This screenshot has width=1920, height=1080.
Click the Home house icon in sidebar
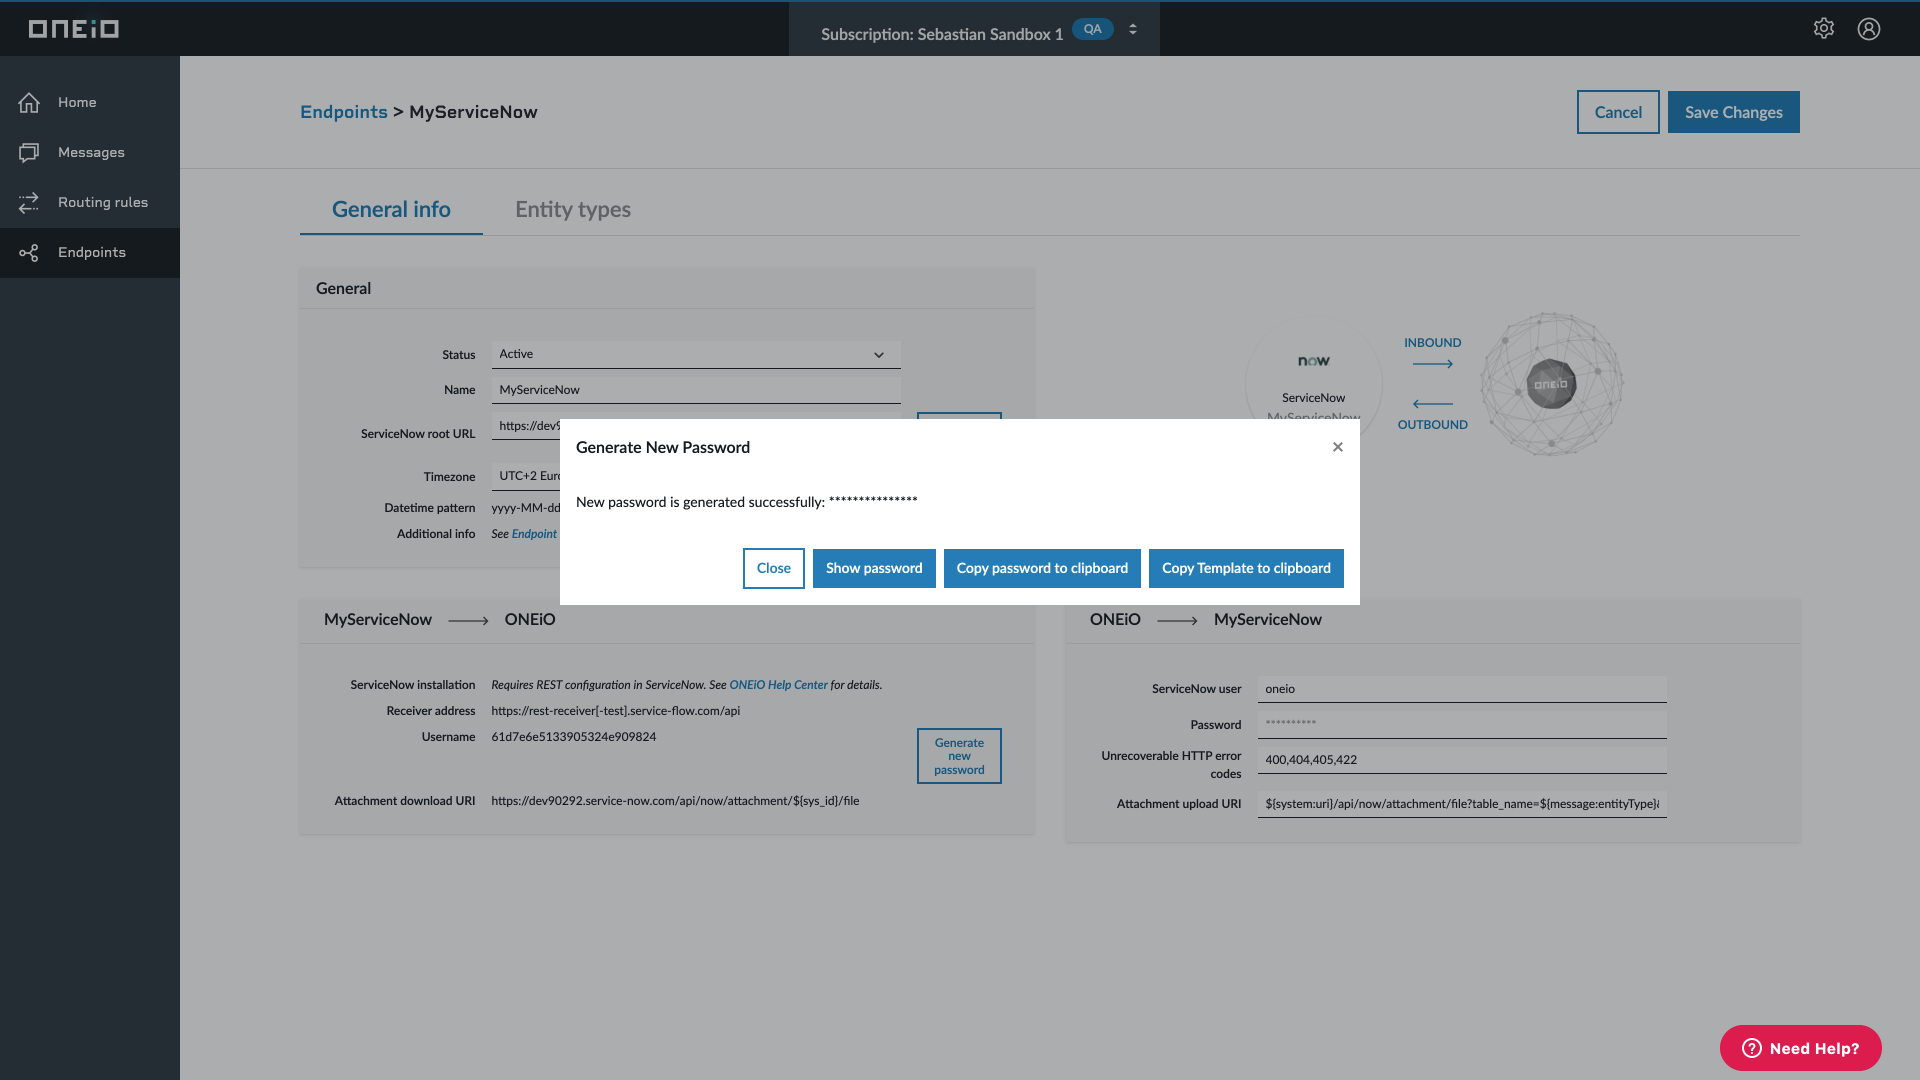tap(29, 102)
